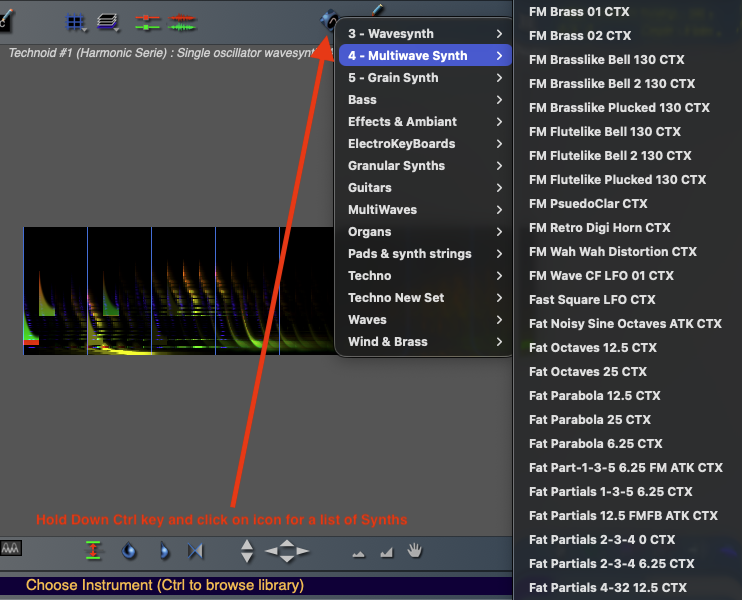Select the hand pan tool

click(x=415, y=550)
